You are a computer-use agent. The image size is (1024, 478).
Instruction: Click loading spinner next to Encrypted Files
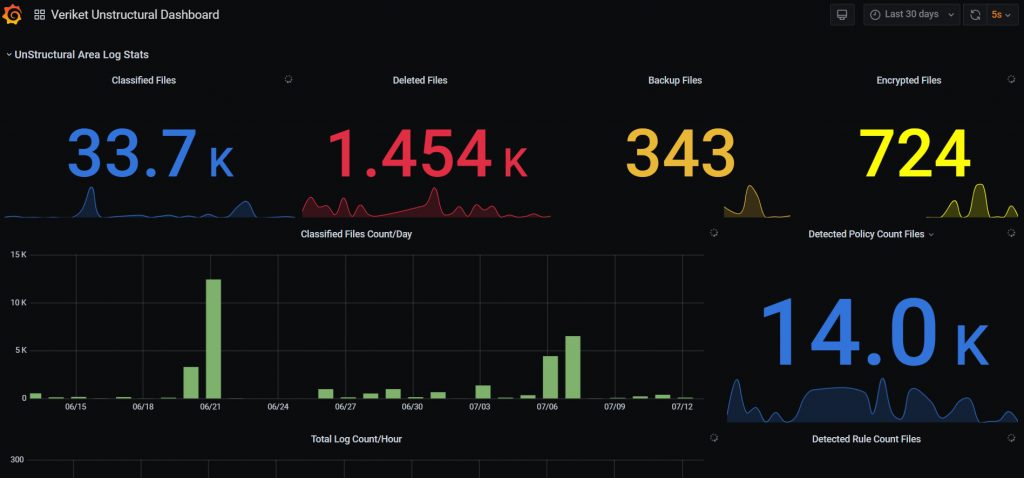click(x=1011, y=79)
